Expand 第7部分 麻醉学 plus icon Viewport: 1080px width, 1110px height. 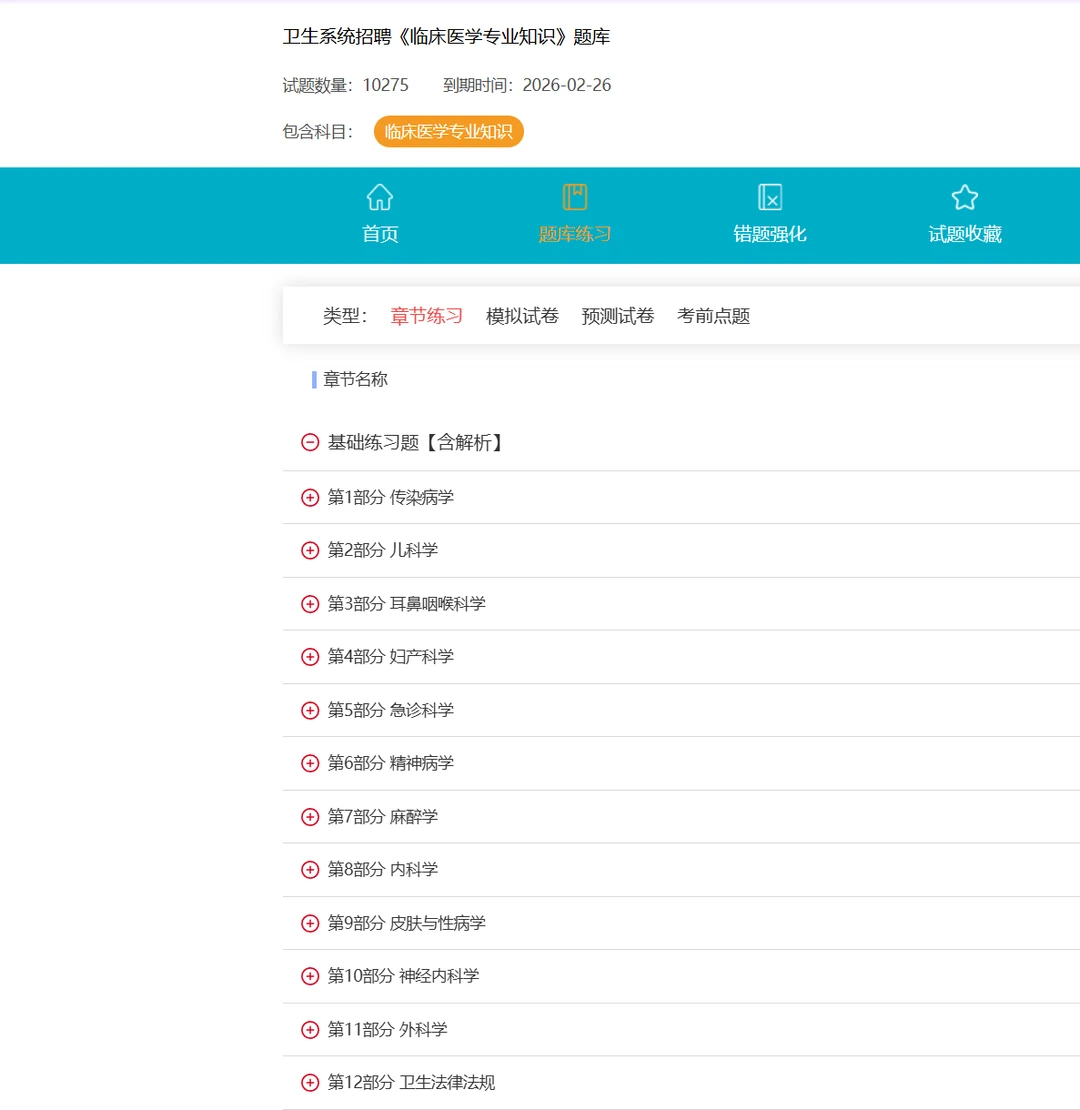tap(310, 817)
